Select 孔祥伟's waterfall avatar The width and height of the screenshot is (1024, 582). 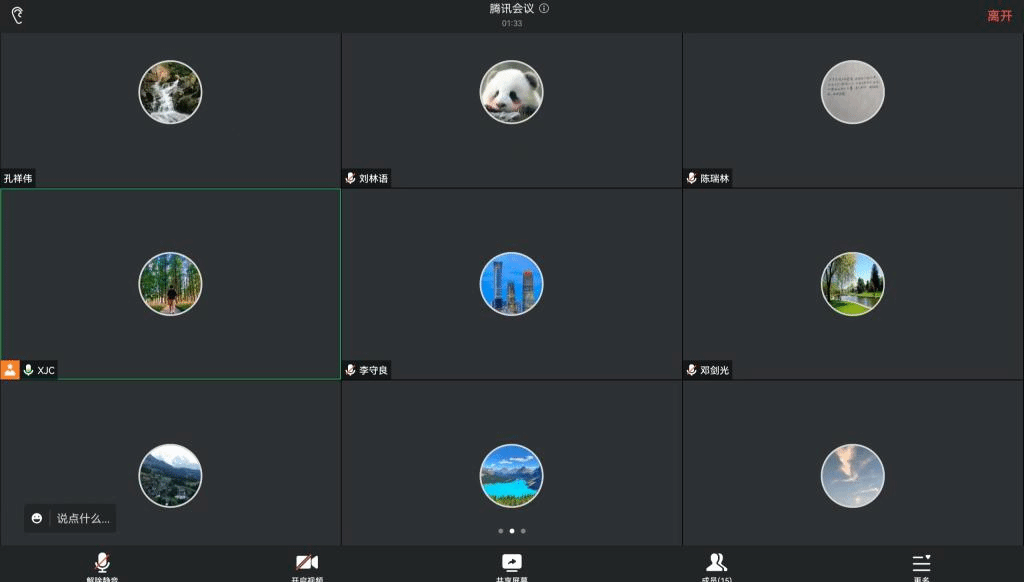click(x=170, y=92)
